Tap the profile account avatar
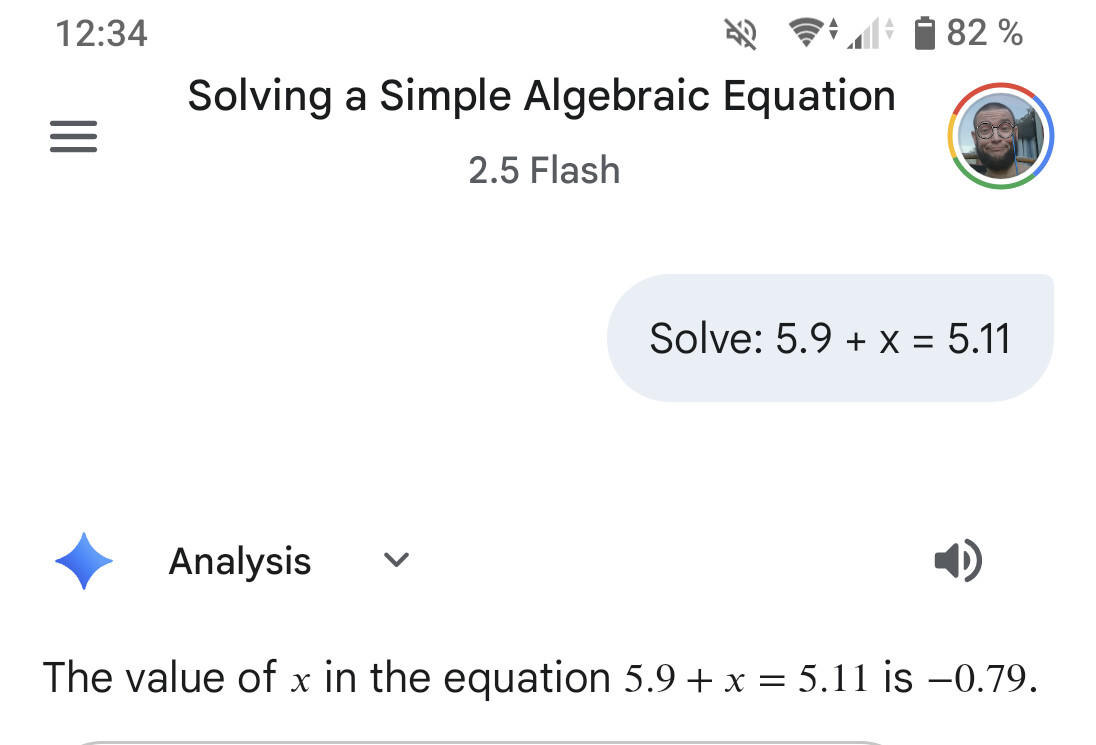The image size is (1096, 745). pos(1000,136)
